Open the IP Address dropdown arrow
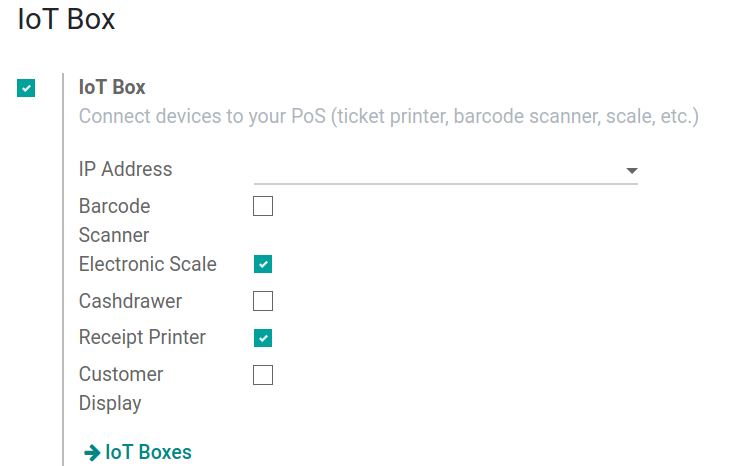Screen dimensions: 730x466 tap(632, 171)
